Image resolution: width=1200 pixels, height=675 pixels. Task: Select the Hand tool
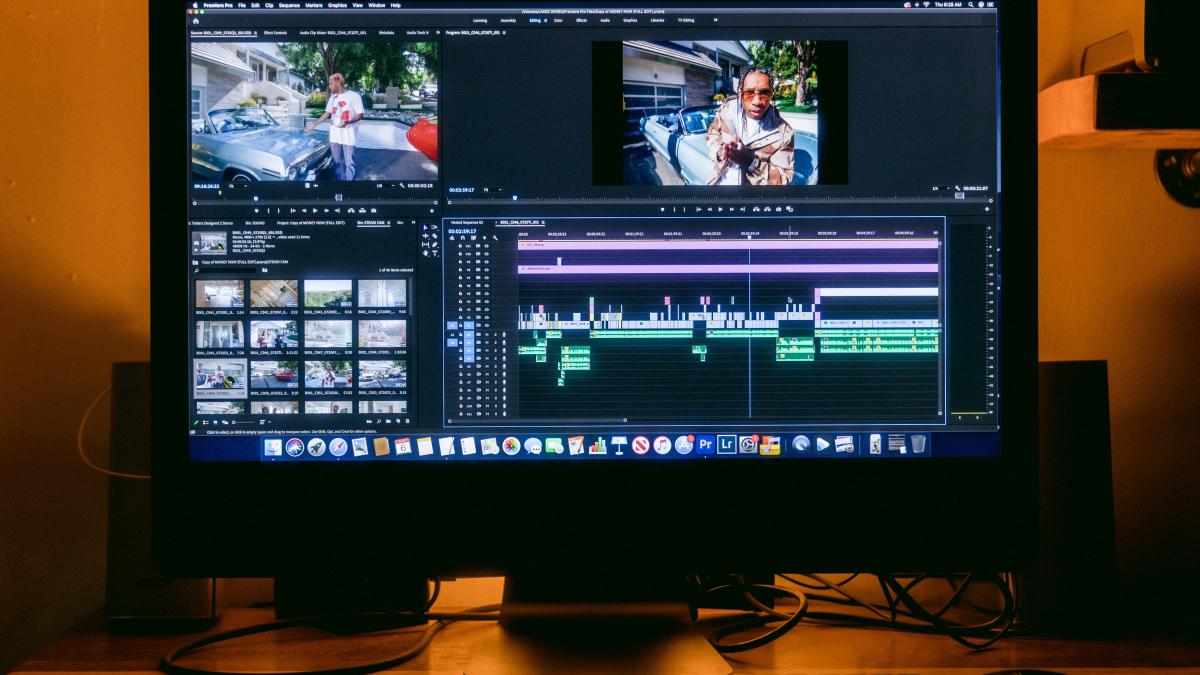point(425,253)
